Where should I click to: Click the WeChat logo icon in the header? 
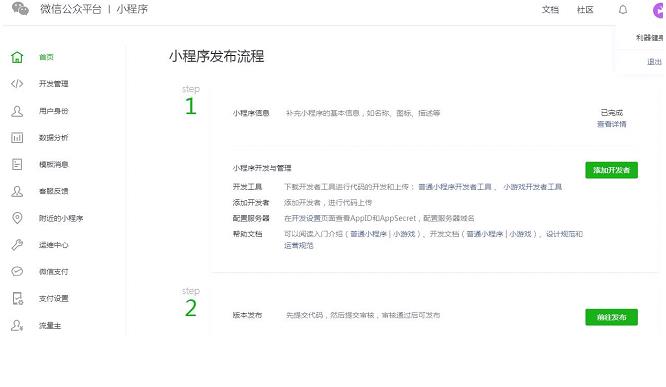[20, 8]
